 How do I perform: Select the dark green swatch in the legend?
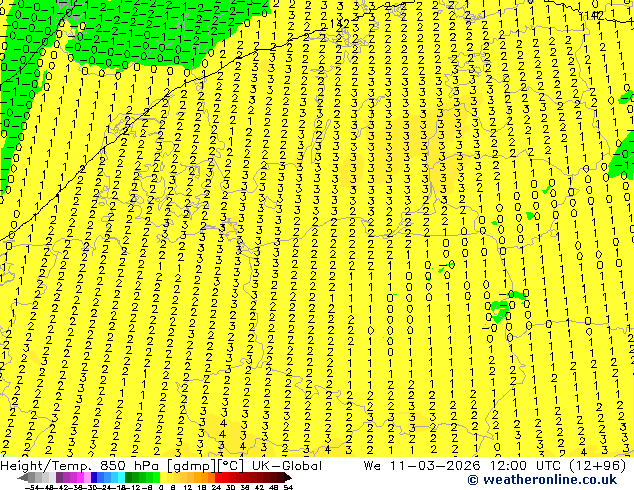[129, 477]
